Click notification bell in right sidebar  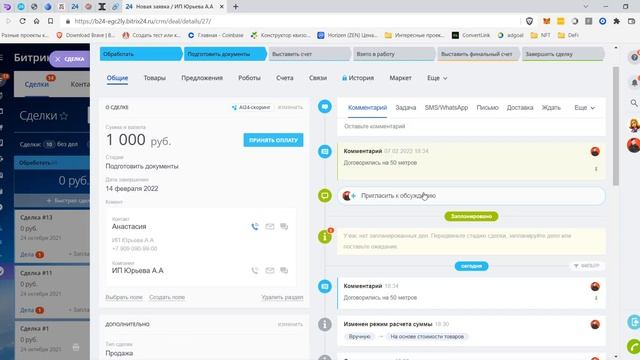coord(635,82)
